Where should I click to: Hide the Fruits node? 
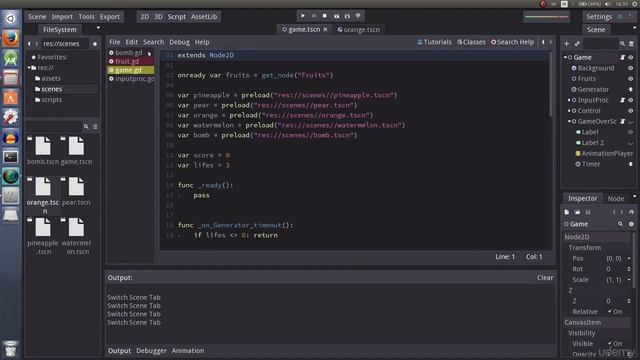click(x=631, y=79)
